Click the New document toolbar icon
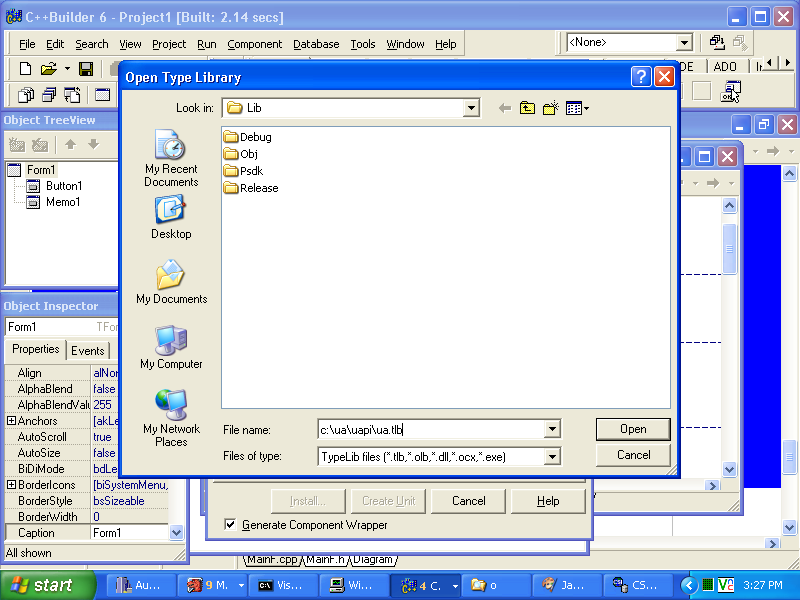800x600 pixels. (x=25, y=68)
